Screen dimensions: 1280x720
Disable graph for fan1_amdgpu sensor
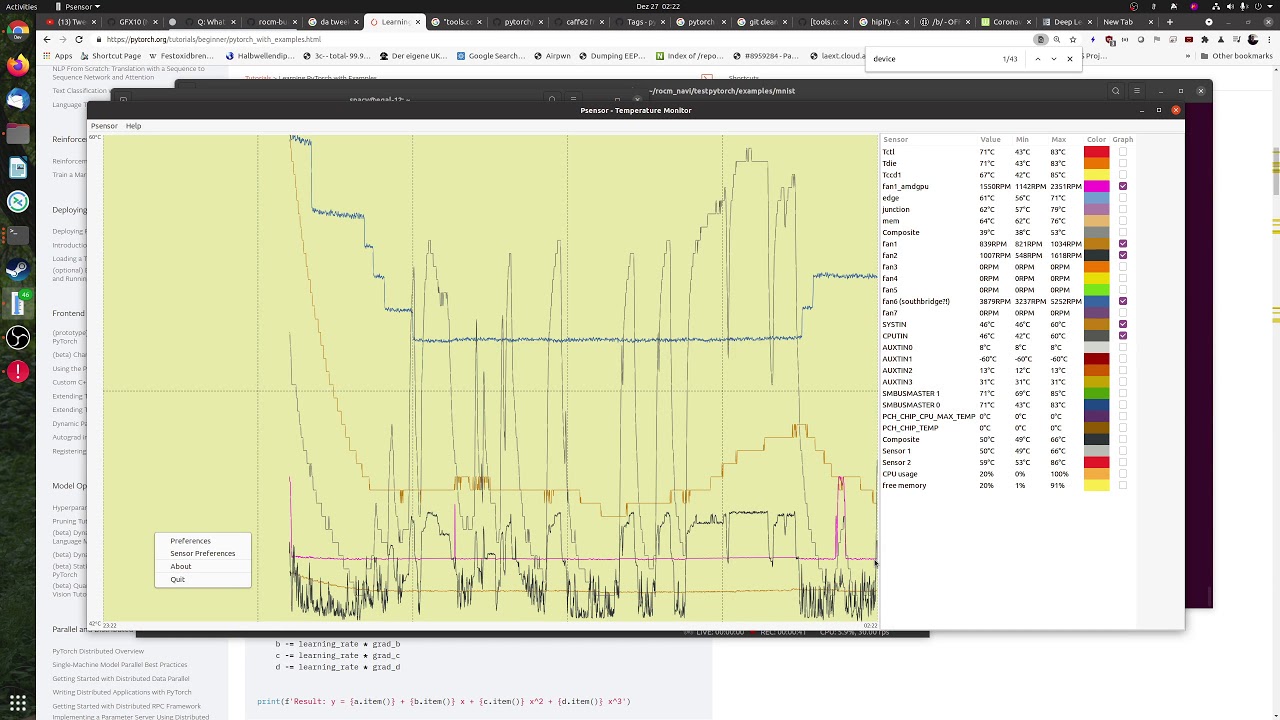pos(1123,186)
